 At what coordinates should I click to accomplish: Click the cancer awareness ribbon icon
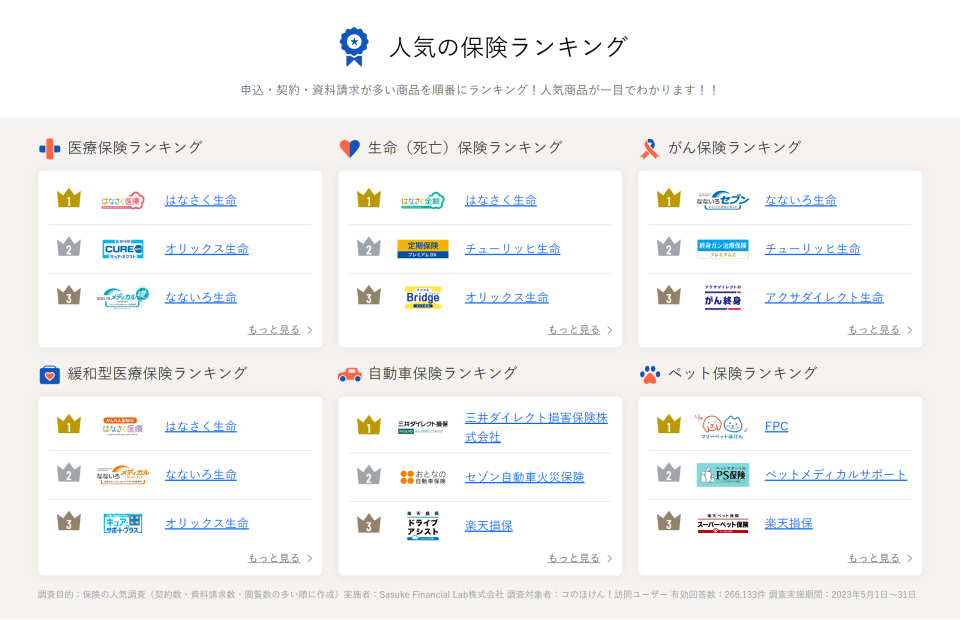pos(649,148)
